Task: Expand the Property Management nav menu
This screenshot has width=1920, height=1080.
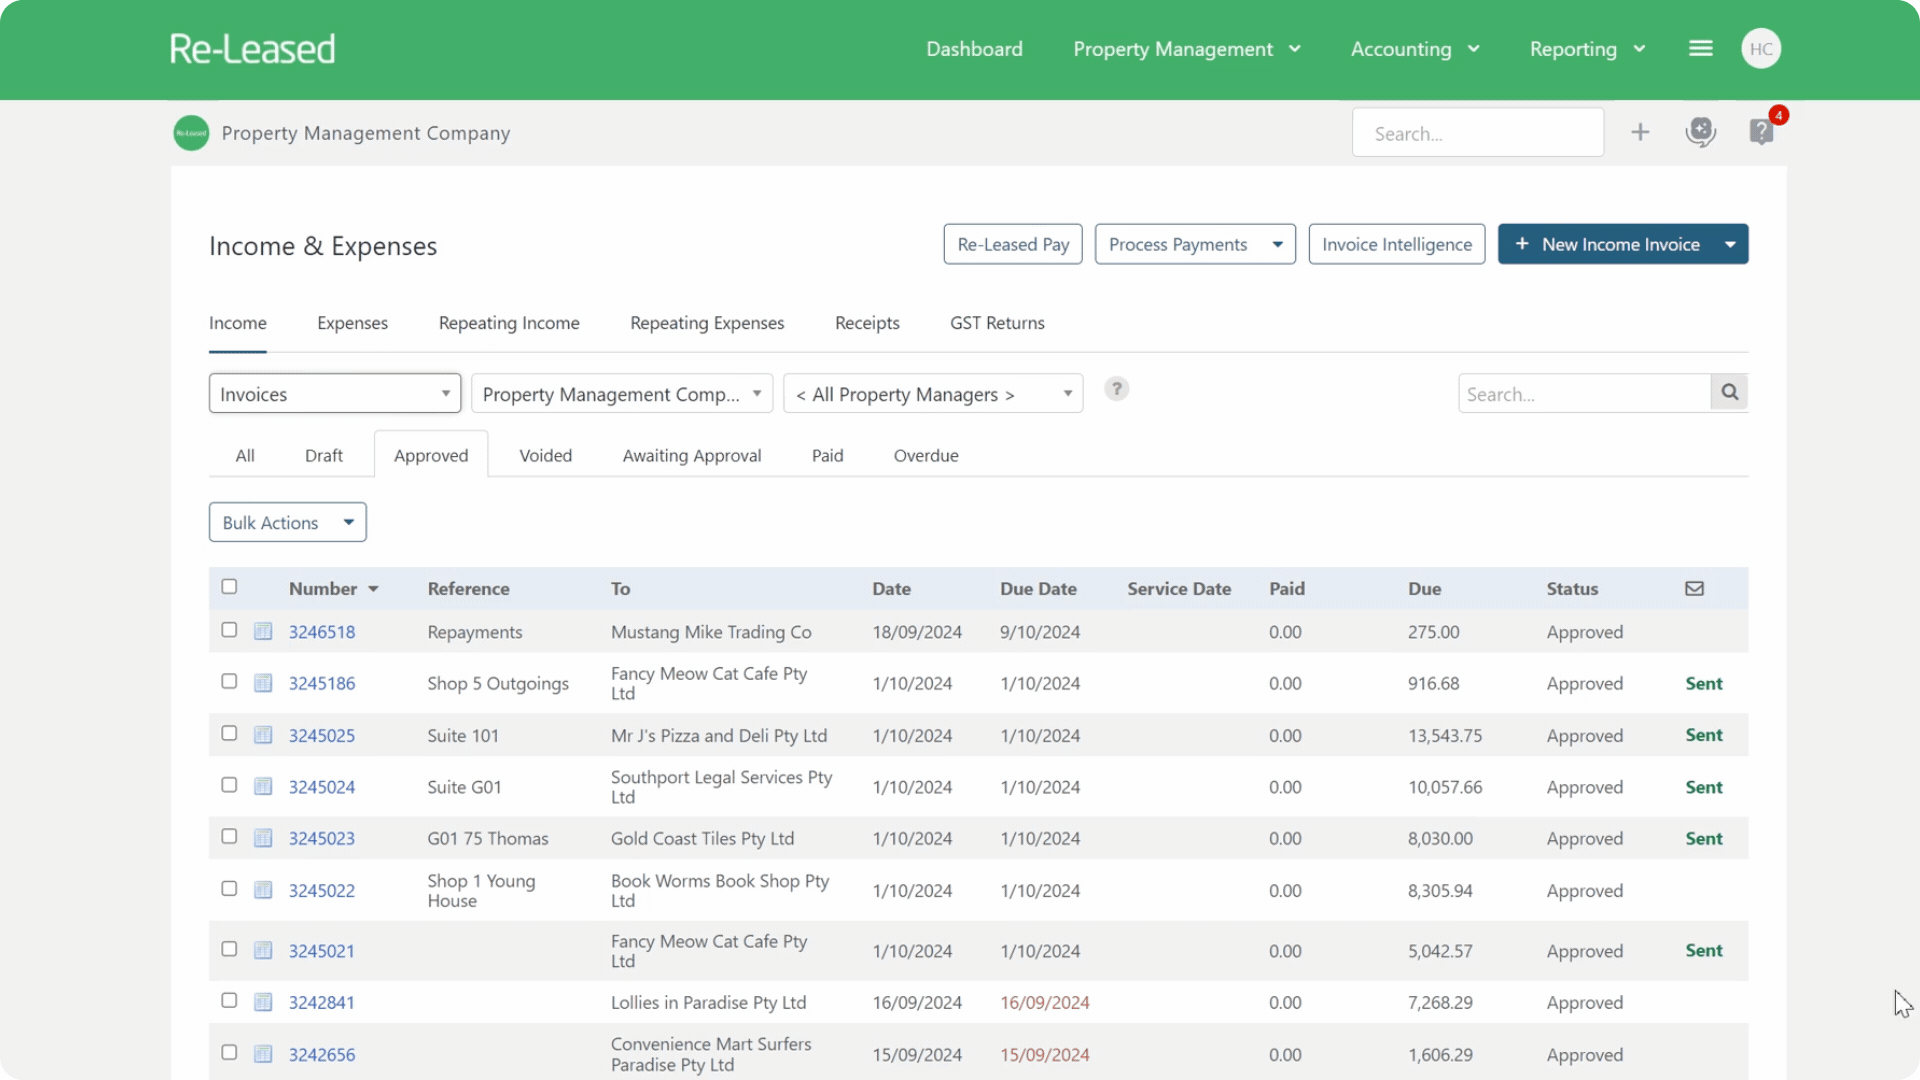Action: pyautogui.click(x=1187, y=49)
